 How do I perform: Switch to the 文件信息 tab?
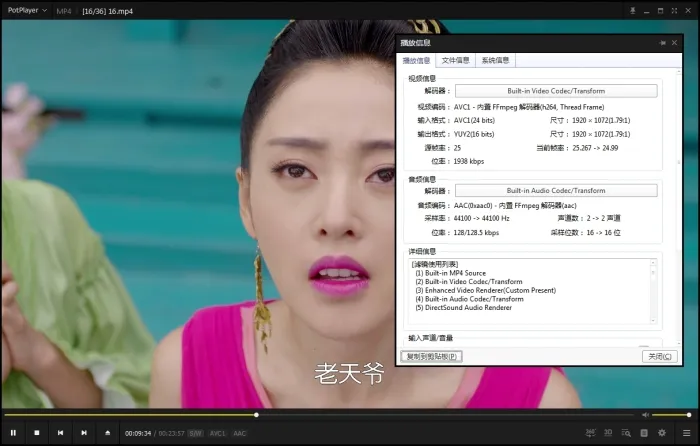(455, 60)
